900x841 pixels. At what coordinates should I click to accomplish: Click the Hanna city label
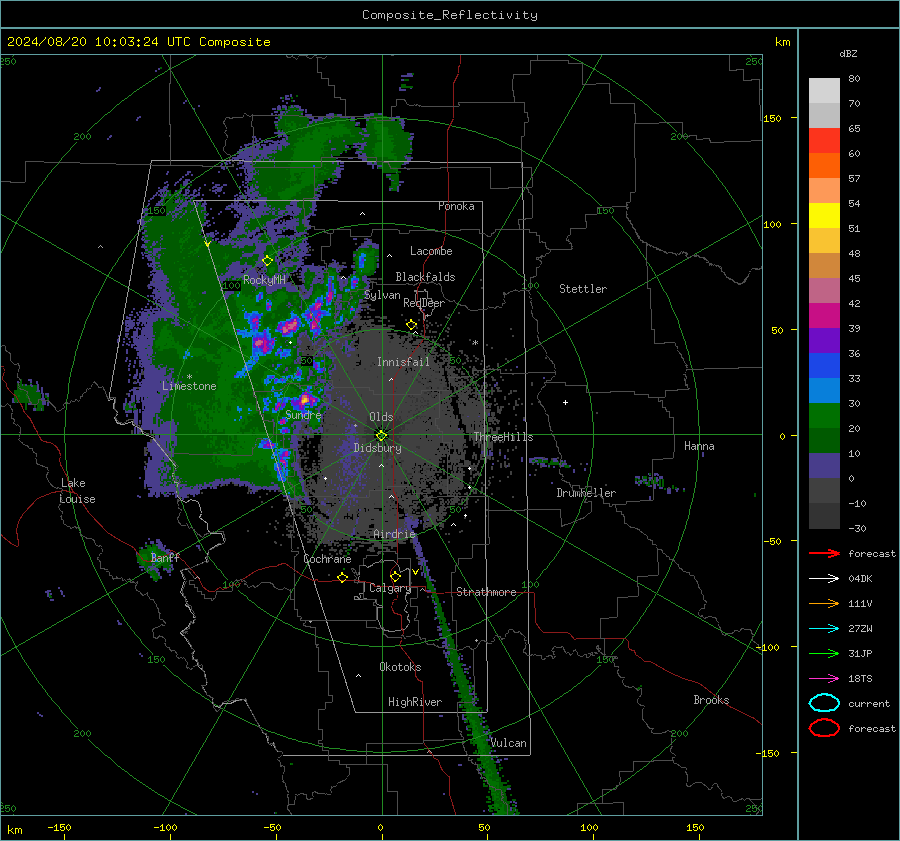tap(699, 446)
